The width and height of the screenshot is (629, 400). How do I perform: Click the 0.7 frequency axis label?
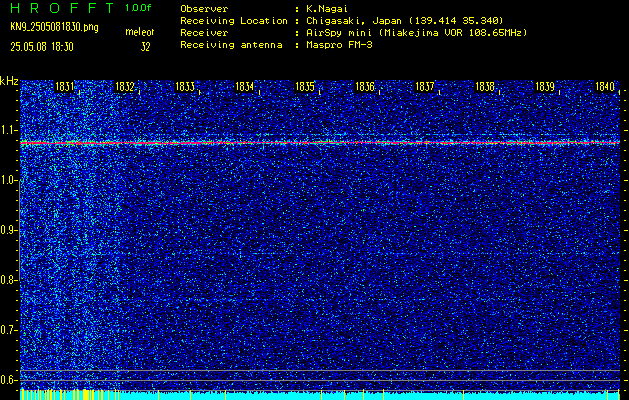click(x=8, y=330)
